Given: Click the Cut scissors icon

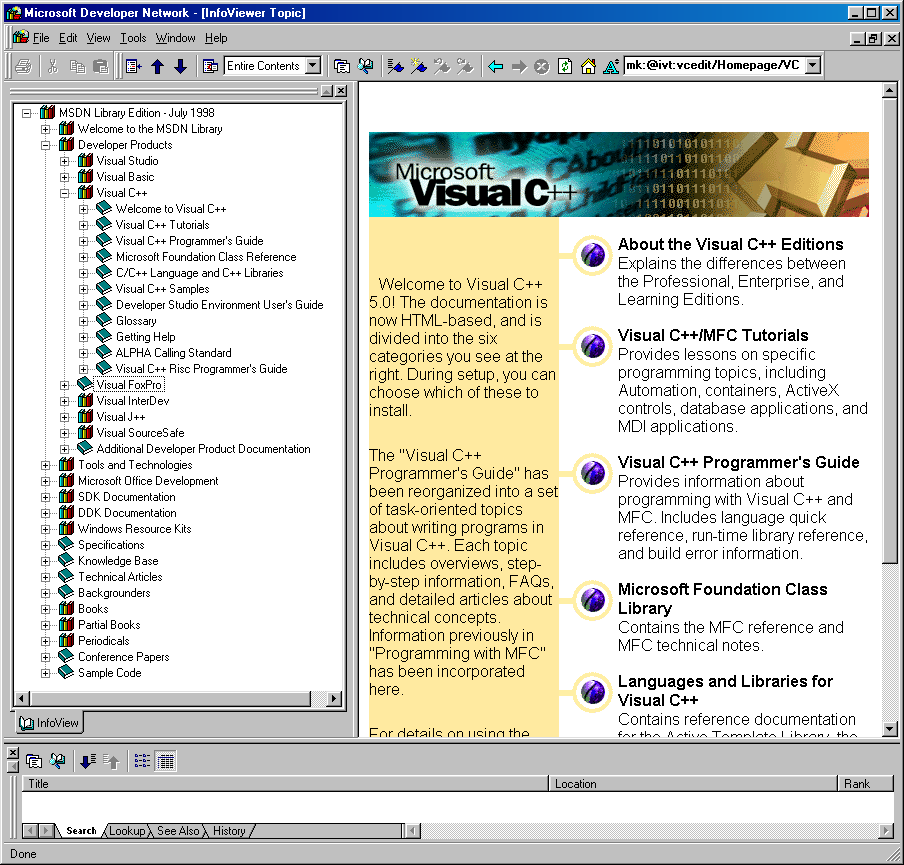Looking at the screenshot, I should (52, 66).
